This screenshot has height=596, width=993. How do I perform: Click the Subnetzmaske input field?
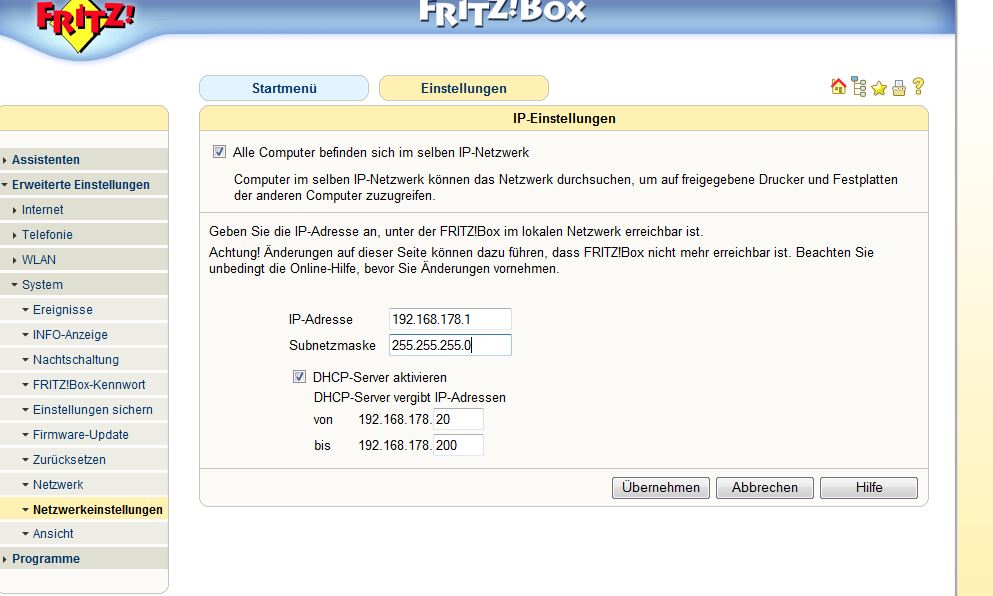point(450,345)
